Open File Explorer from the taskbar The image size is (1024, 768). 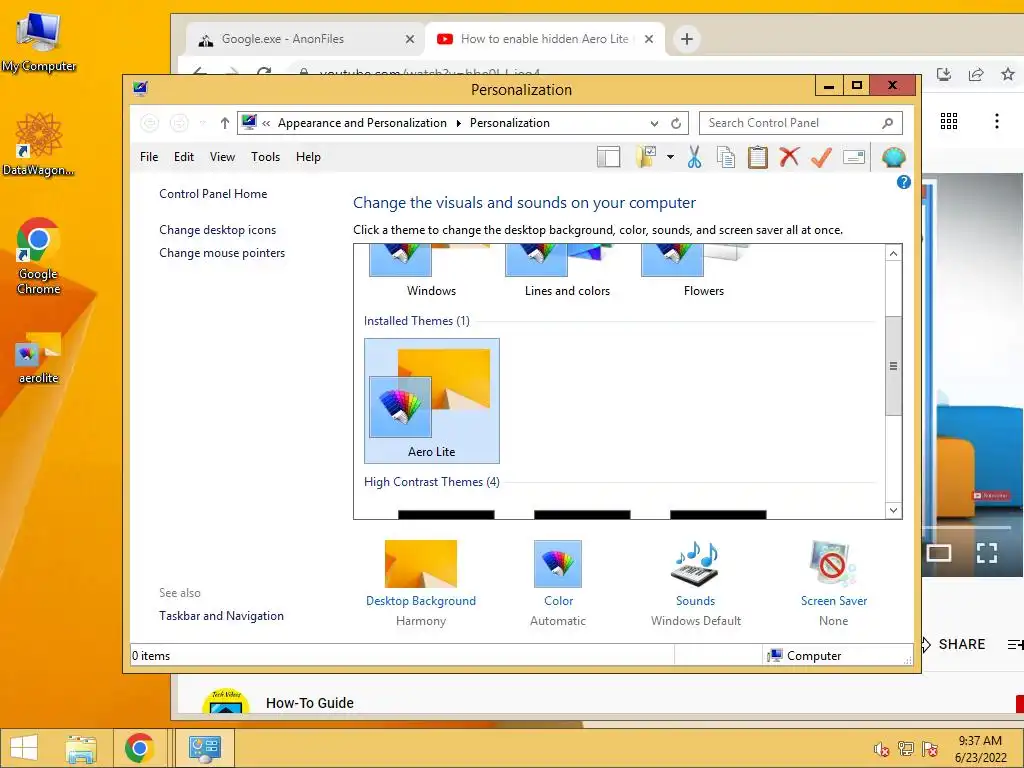(x=81, y=748)
